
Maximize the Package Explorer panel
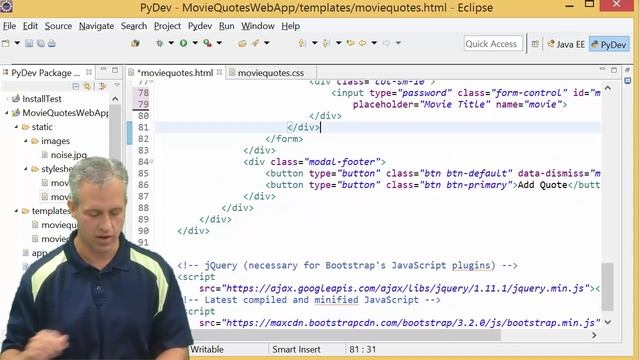(115, 70)
